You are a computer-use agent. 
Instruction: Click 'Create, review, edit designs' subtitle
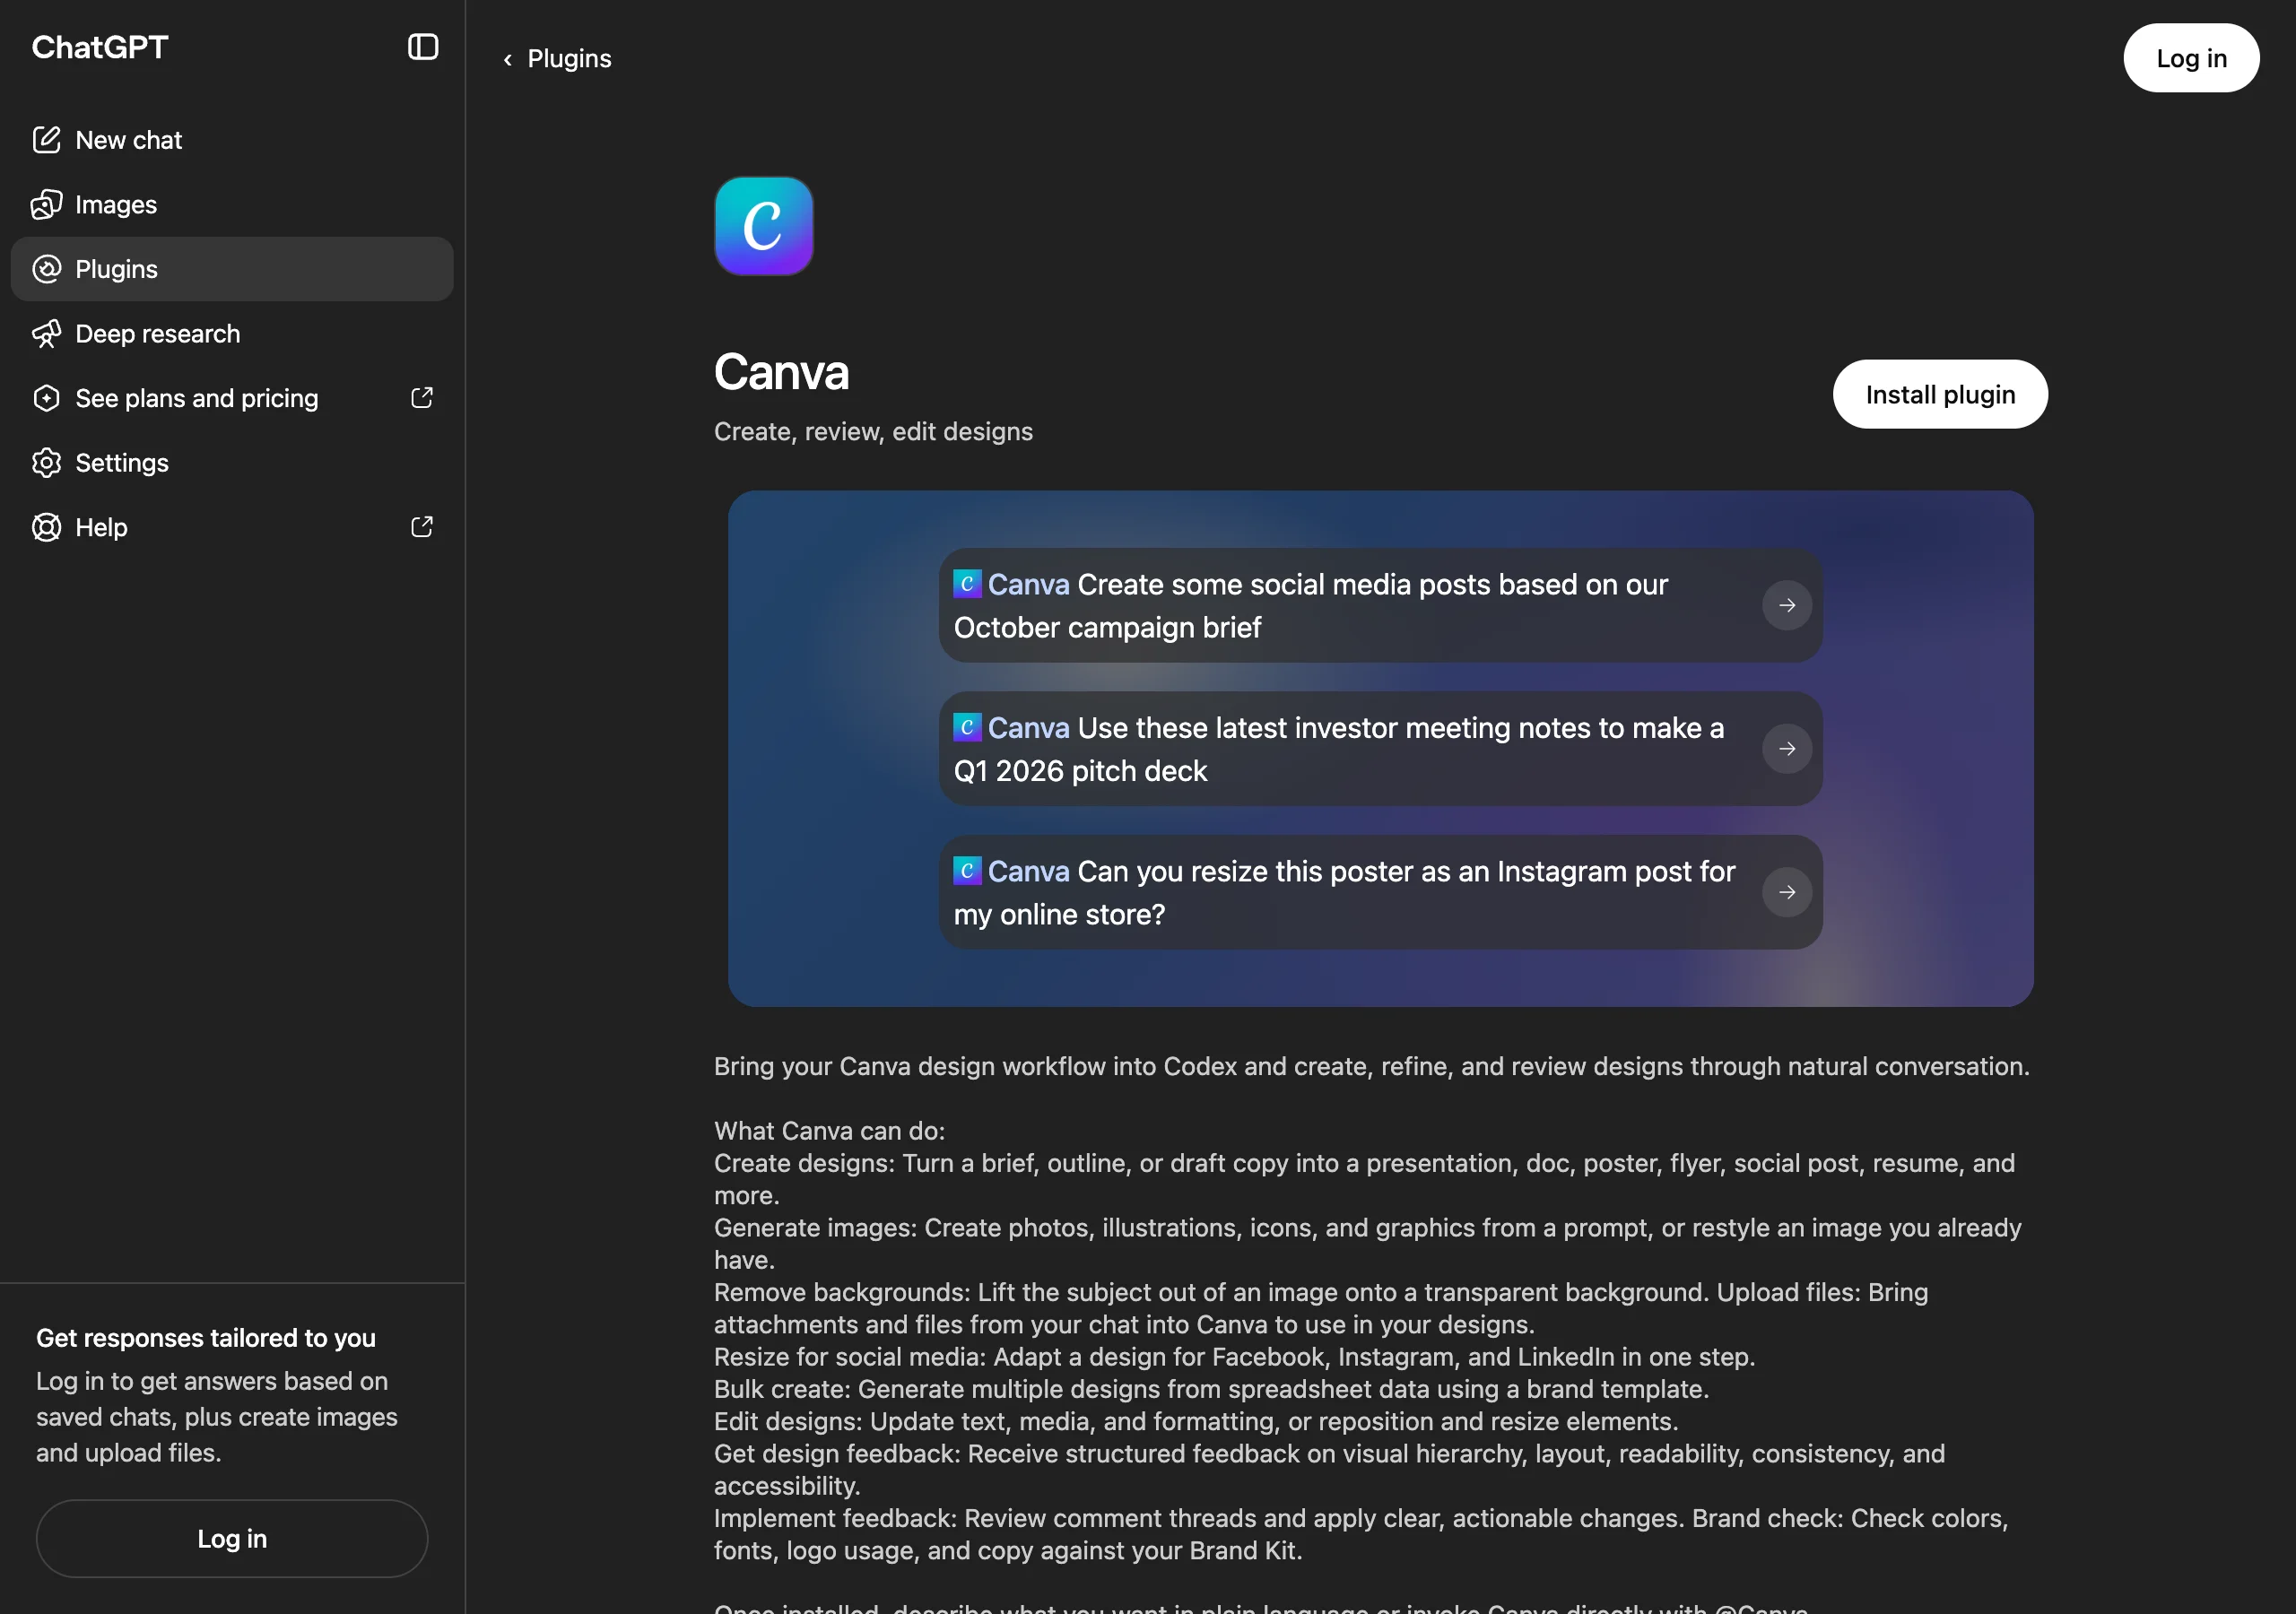pyautogui.click(x=873, y=432)
